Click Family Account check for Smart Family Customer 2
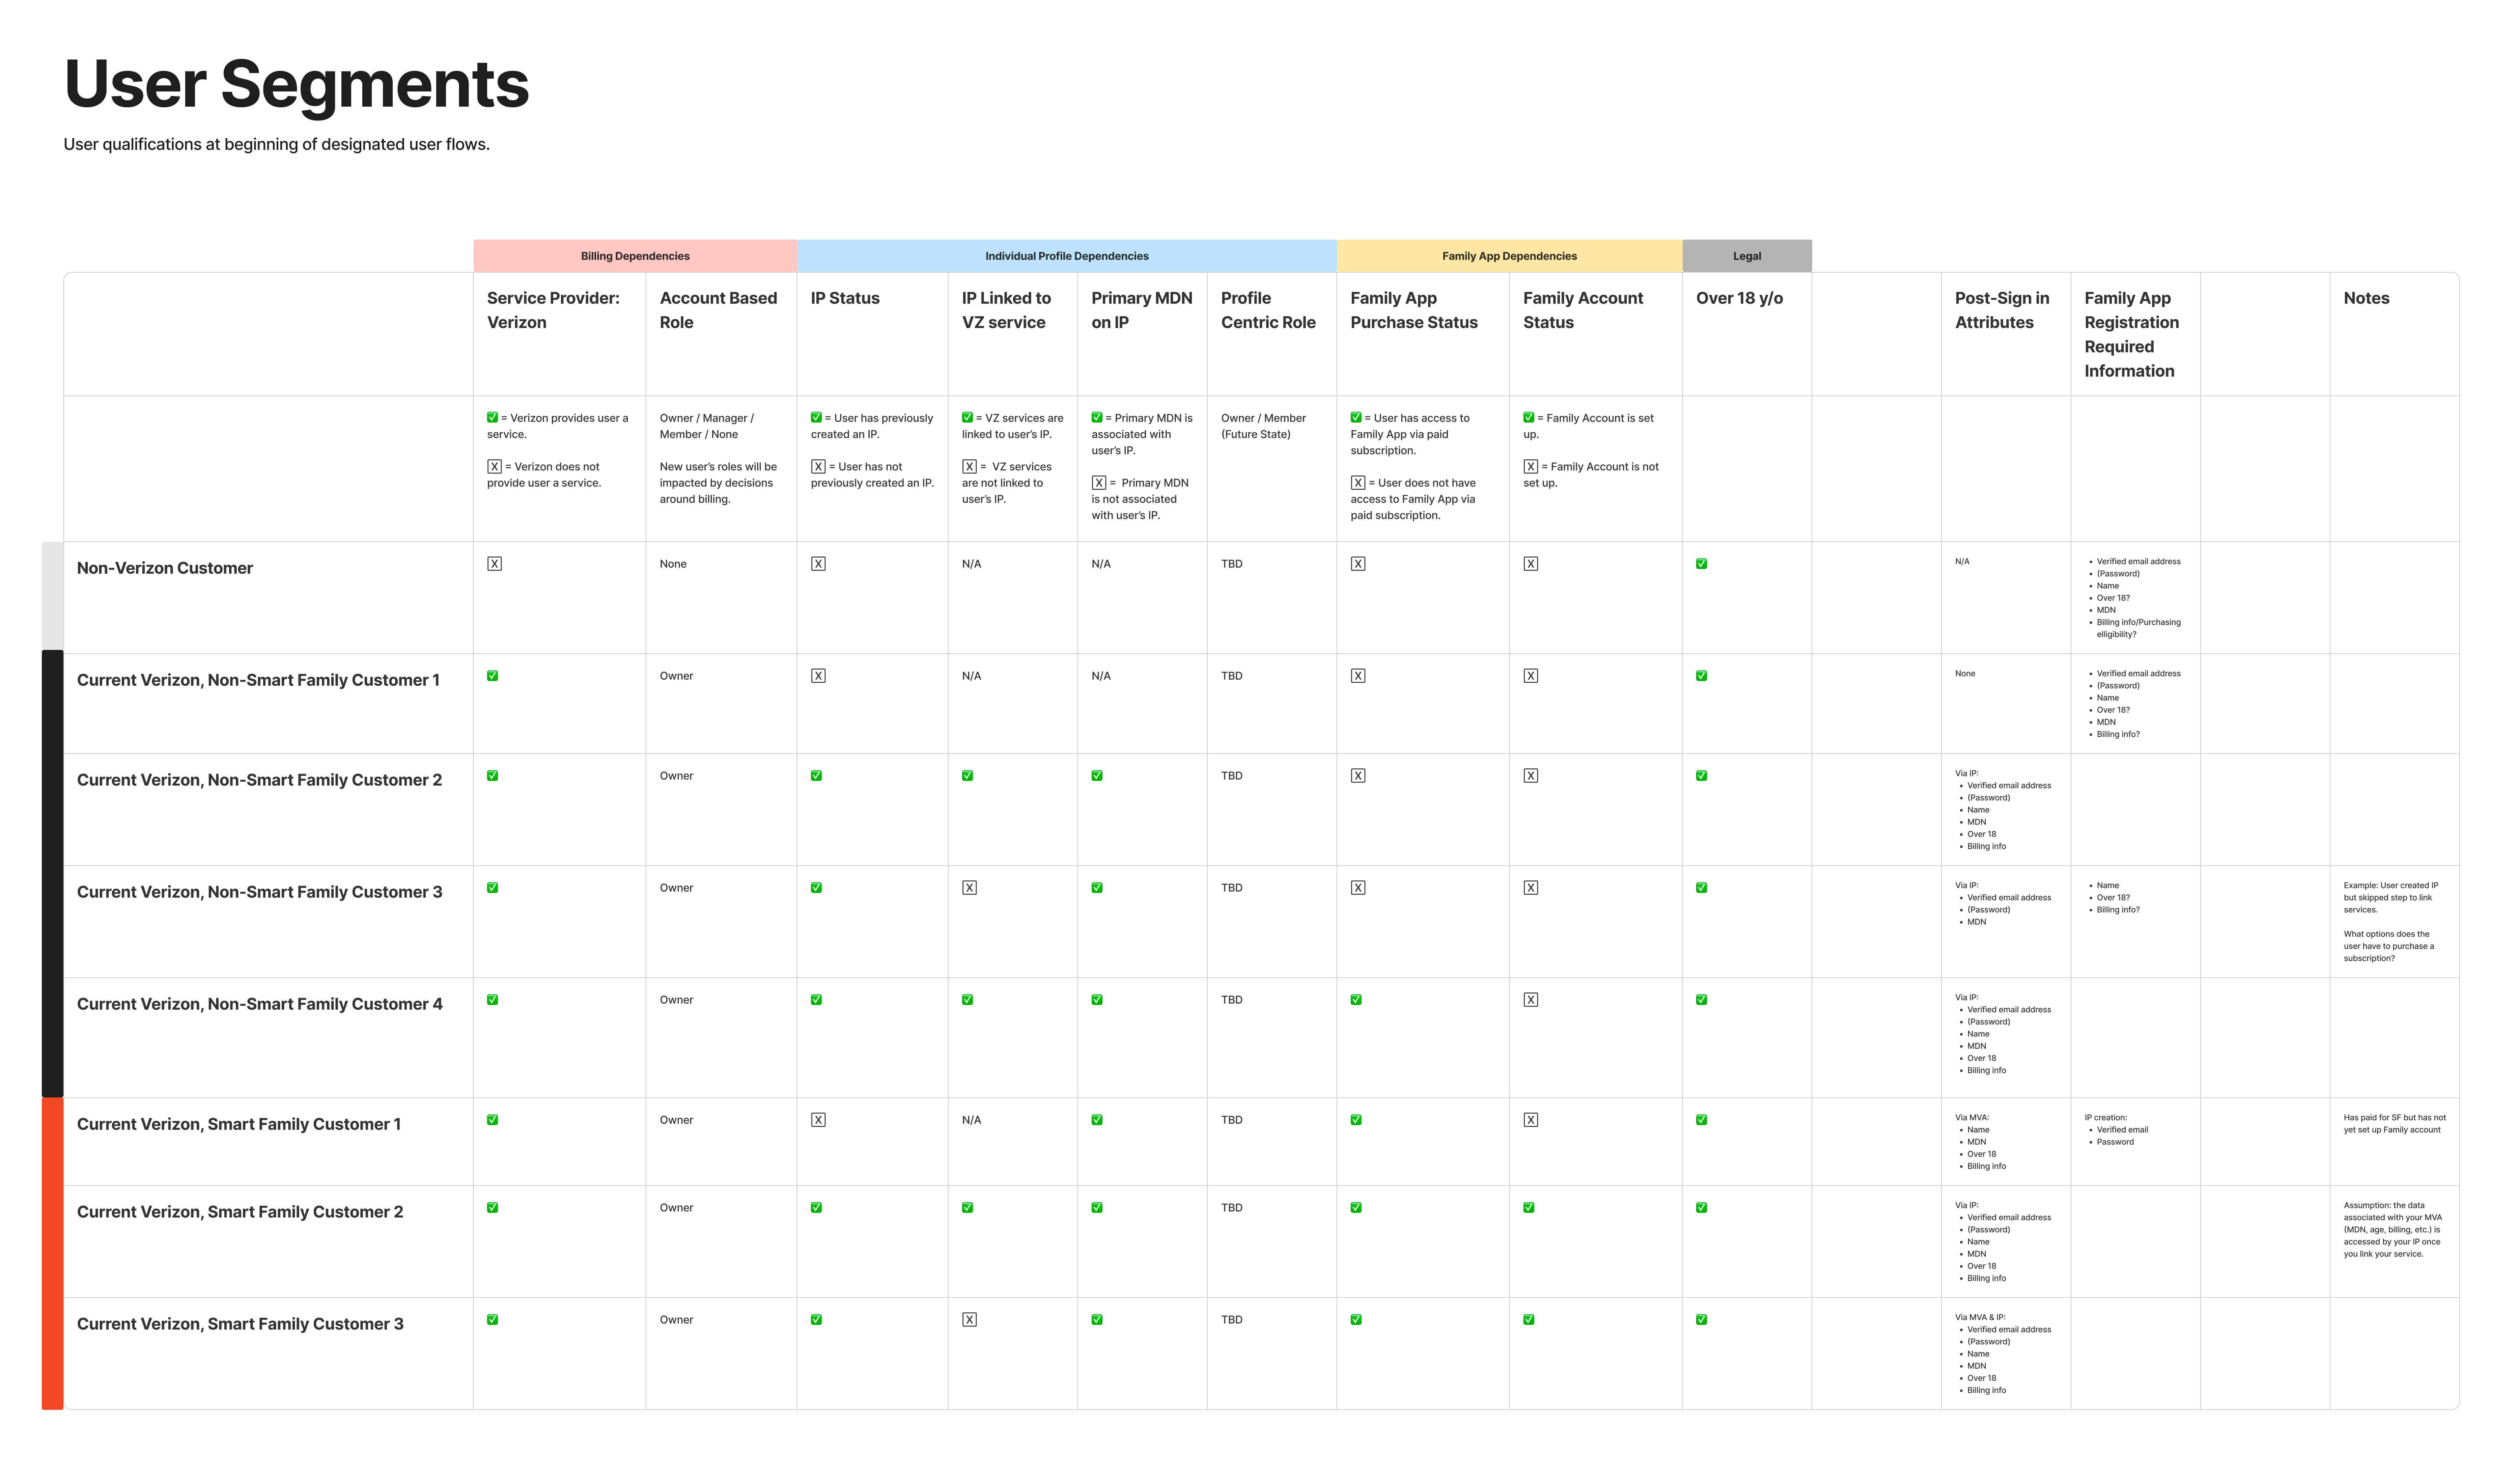Image resolution: width=2520 pixels, height=1476 pixels. click(1529, 1208)
